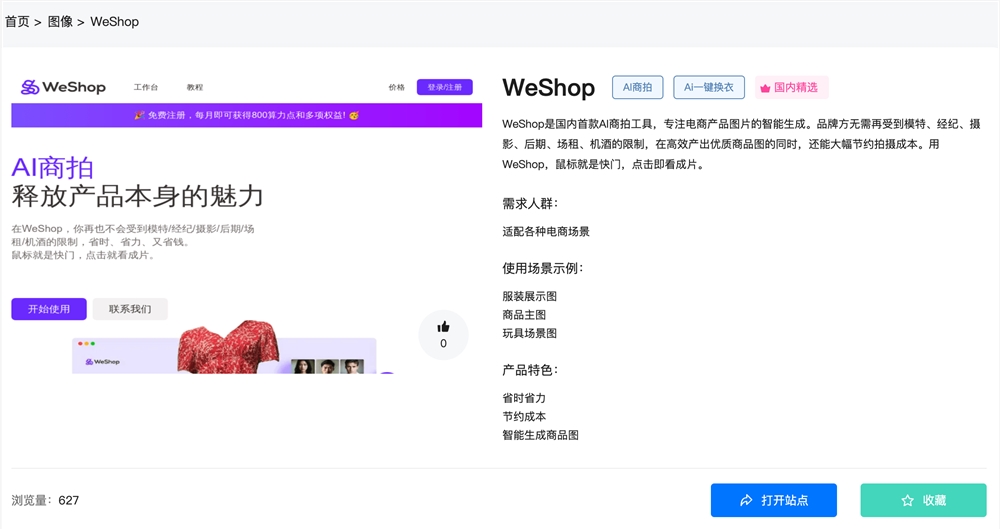Screen dimensions: 1000x529
Task: Click the 联系我们 button
Action: [130, 309]
